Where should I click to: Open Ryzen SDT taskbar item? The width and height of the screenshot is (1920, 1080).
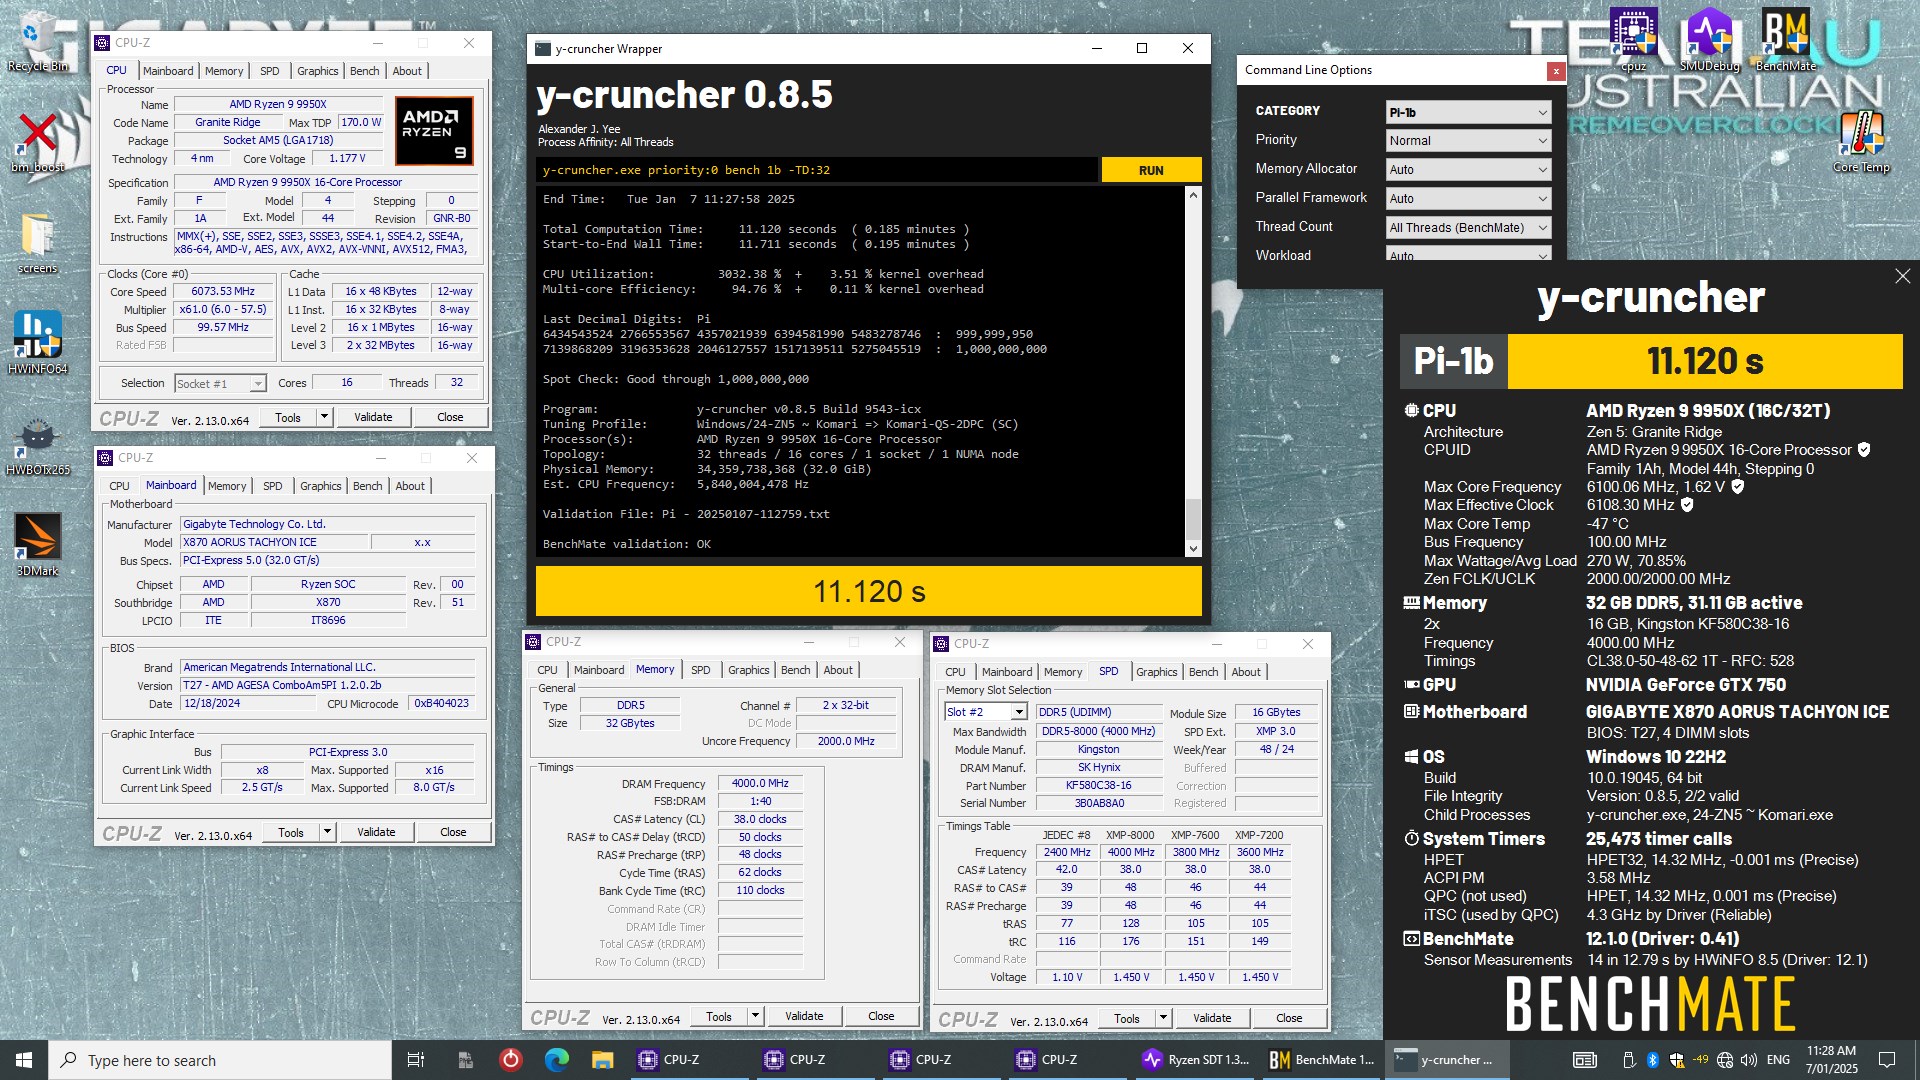[x=1197, y=1060]
